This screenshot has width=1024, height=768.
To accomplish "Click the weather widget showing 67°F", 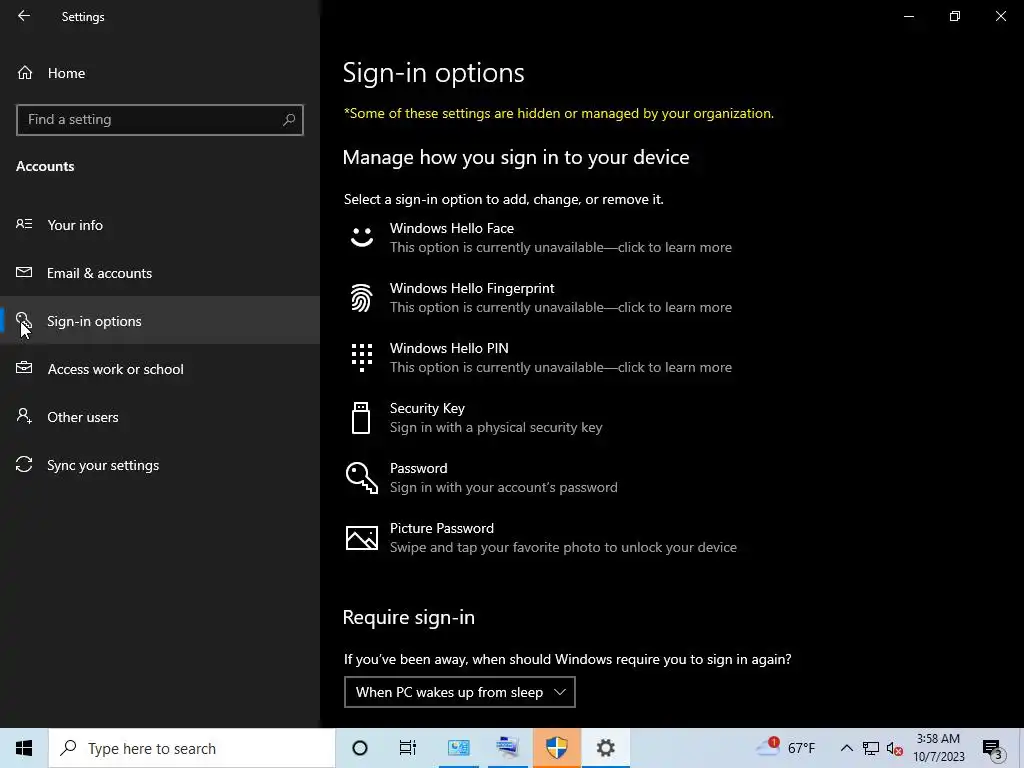I will pos(786,748).
